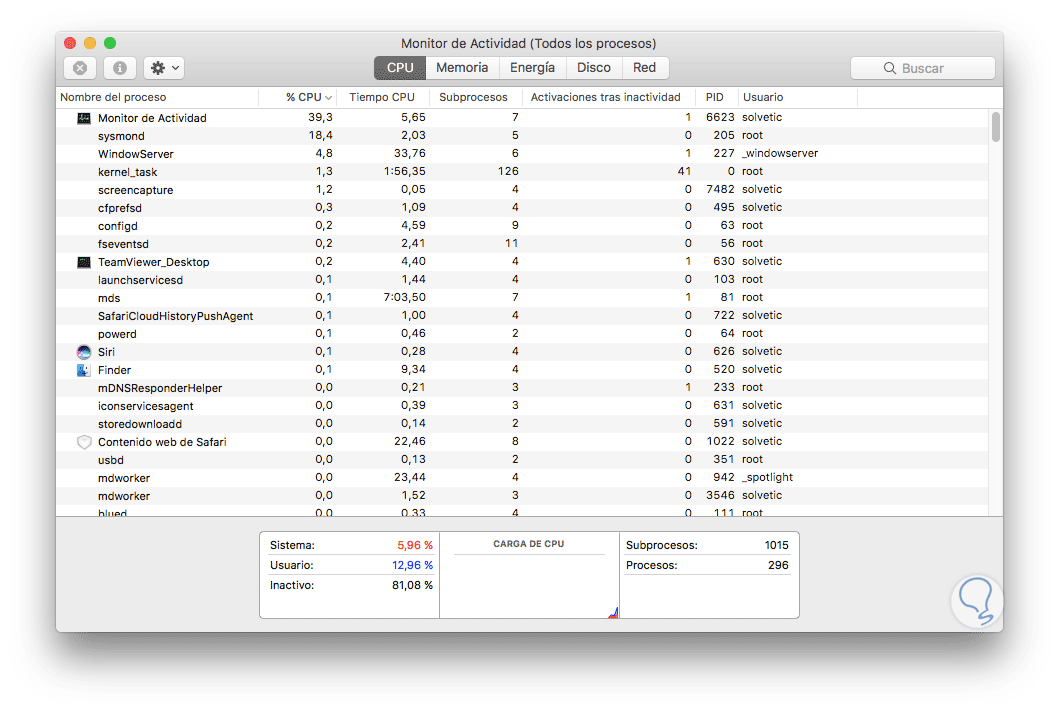The image size is (1059, 712).
Task: Select the Disco tab
Action: click(594, 68)
